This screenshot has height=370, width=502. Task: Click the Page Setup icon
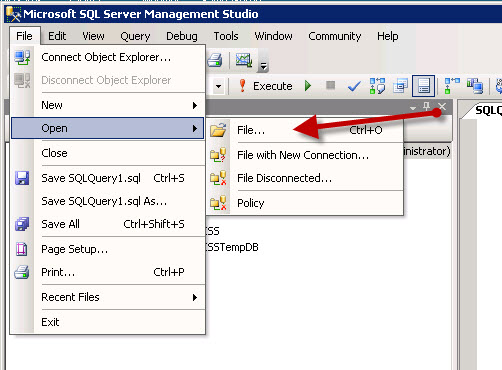pos(22,249)
